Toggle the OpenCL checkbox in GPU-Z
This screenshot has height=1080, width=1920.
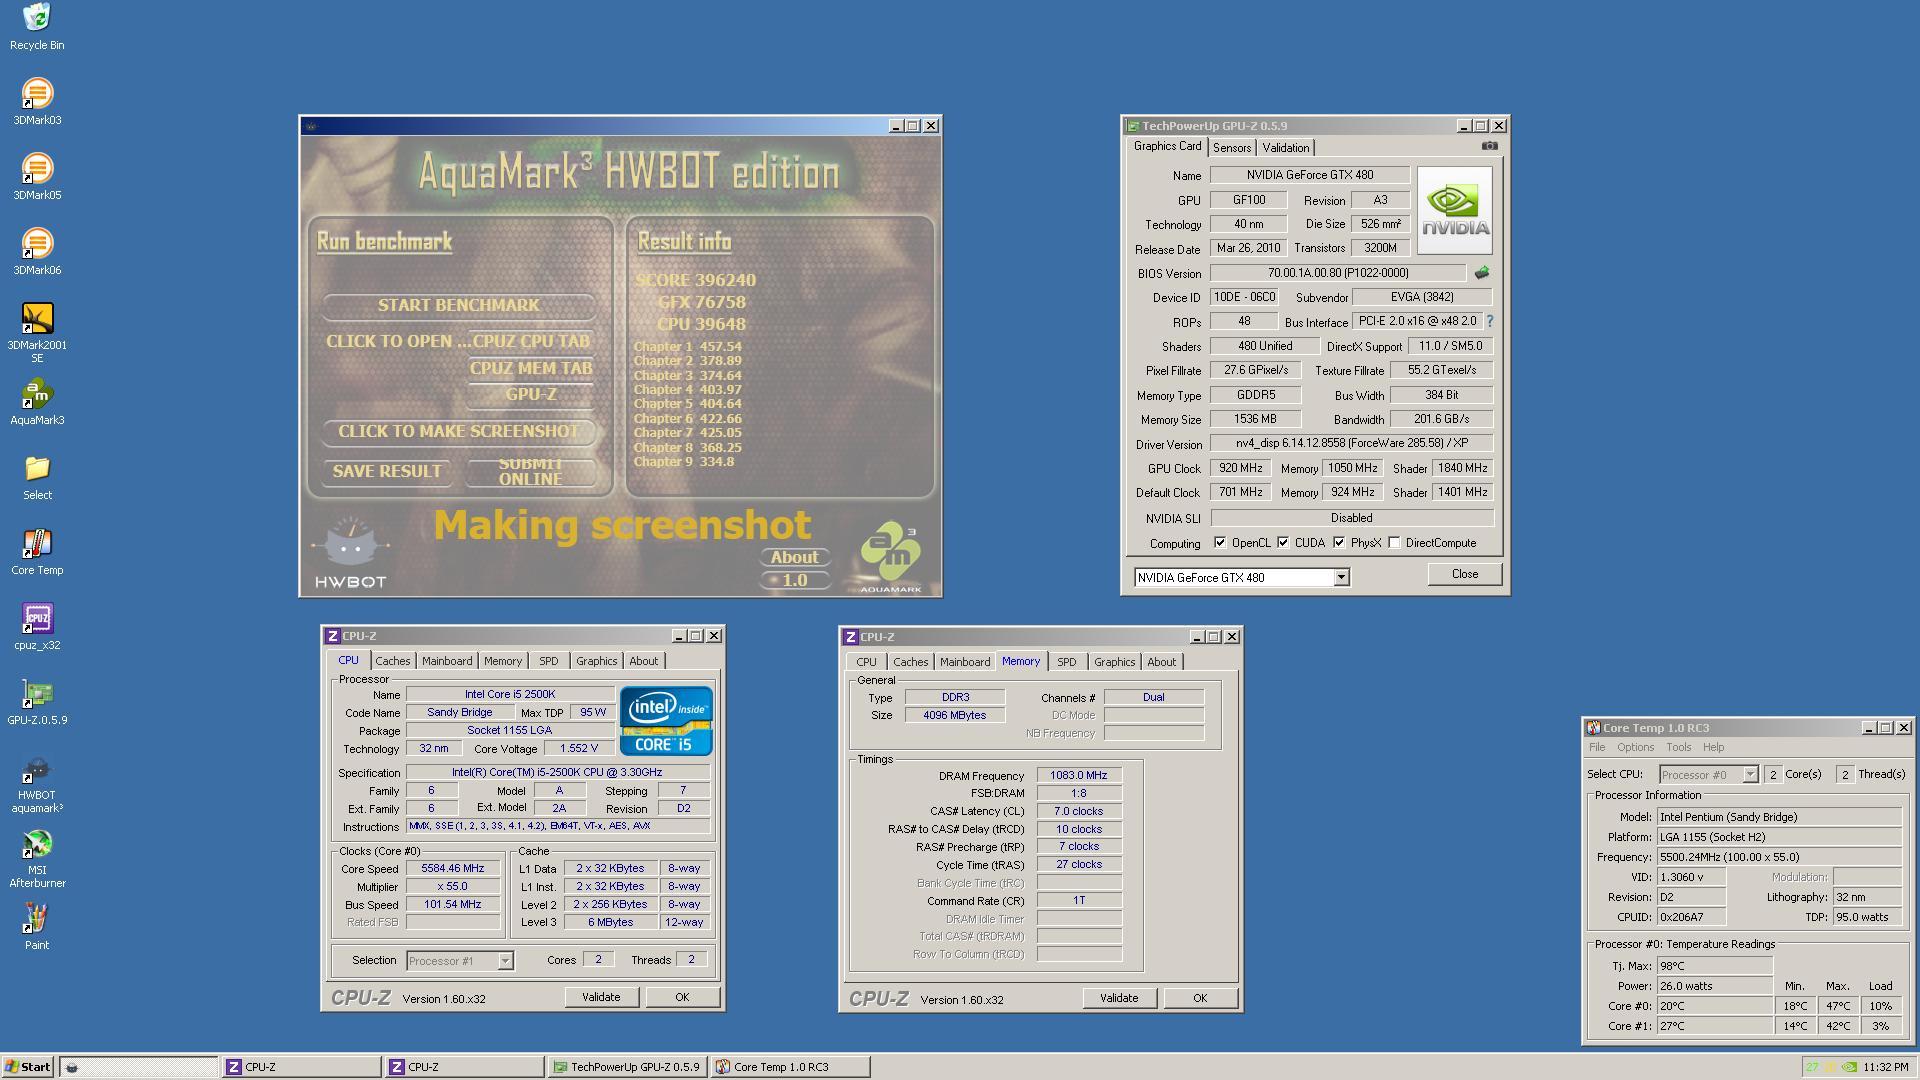click(x=1220, y=543)
